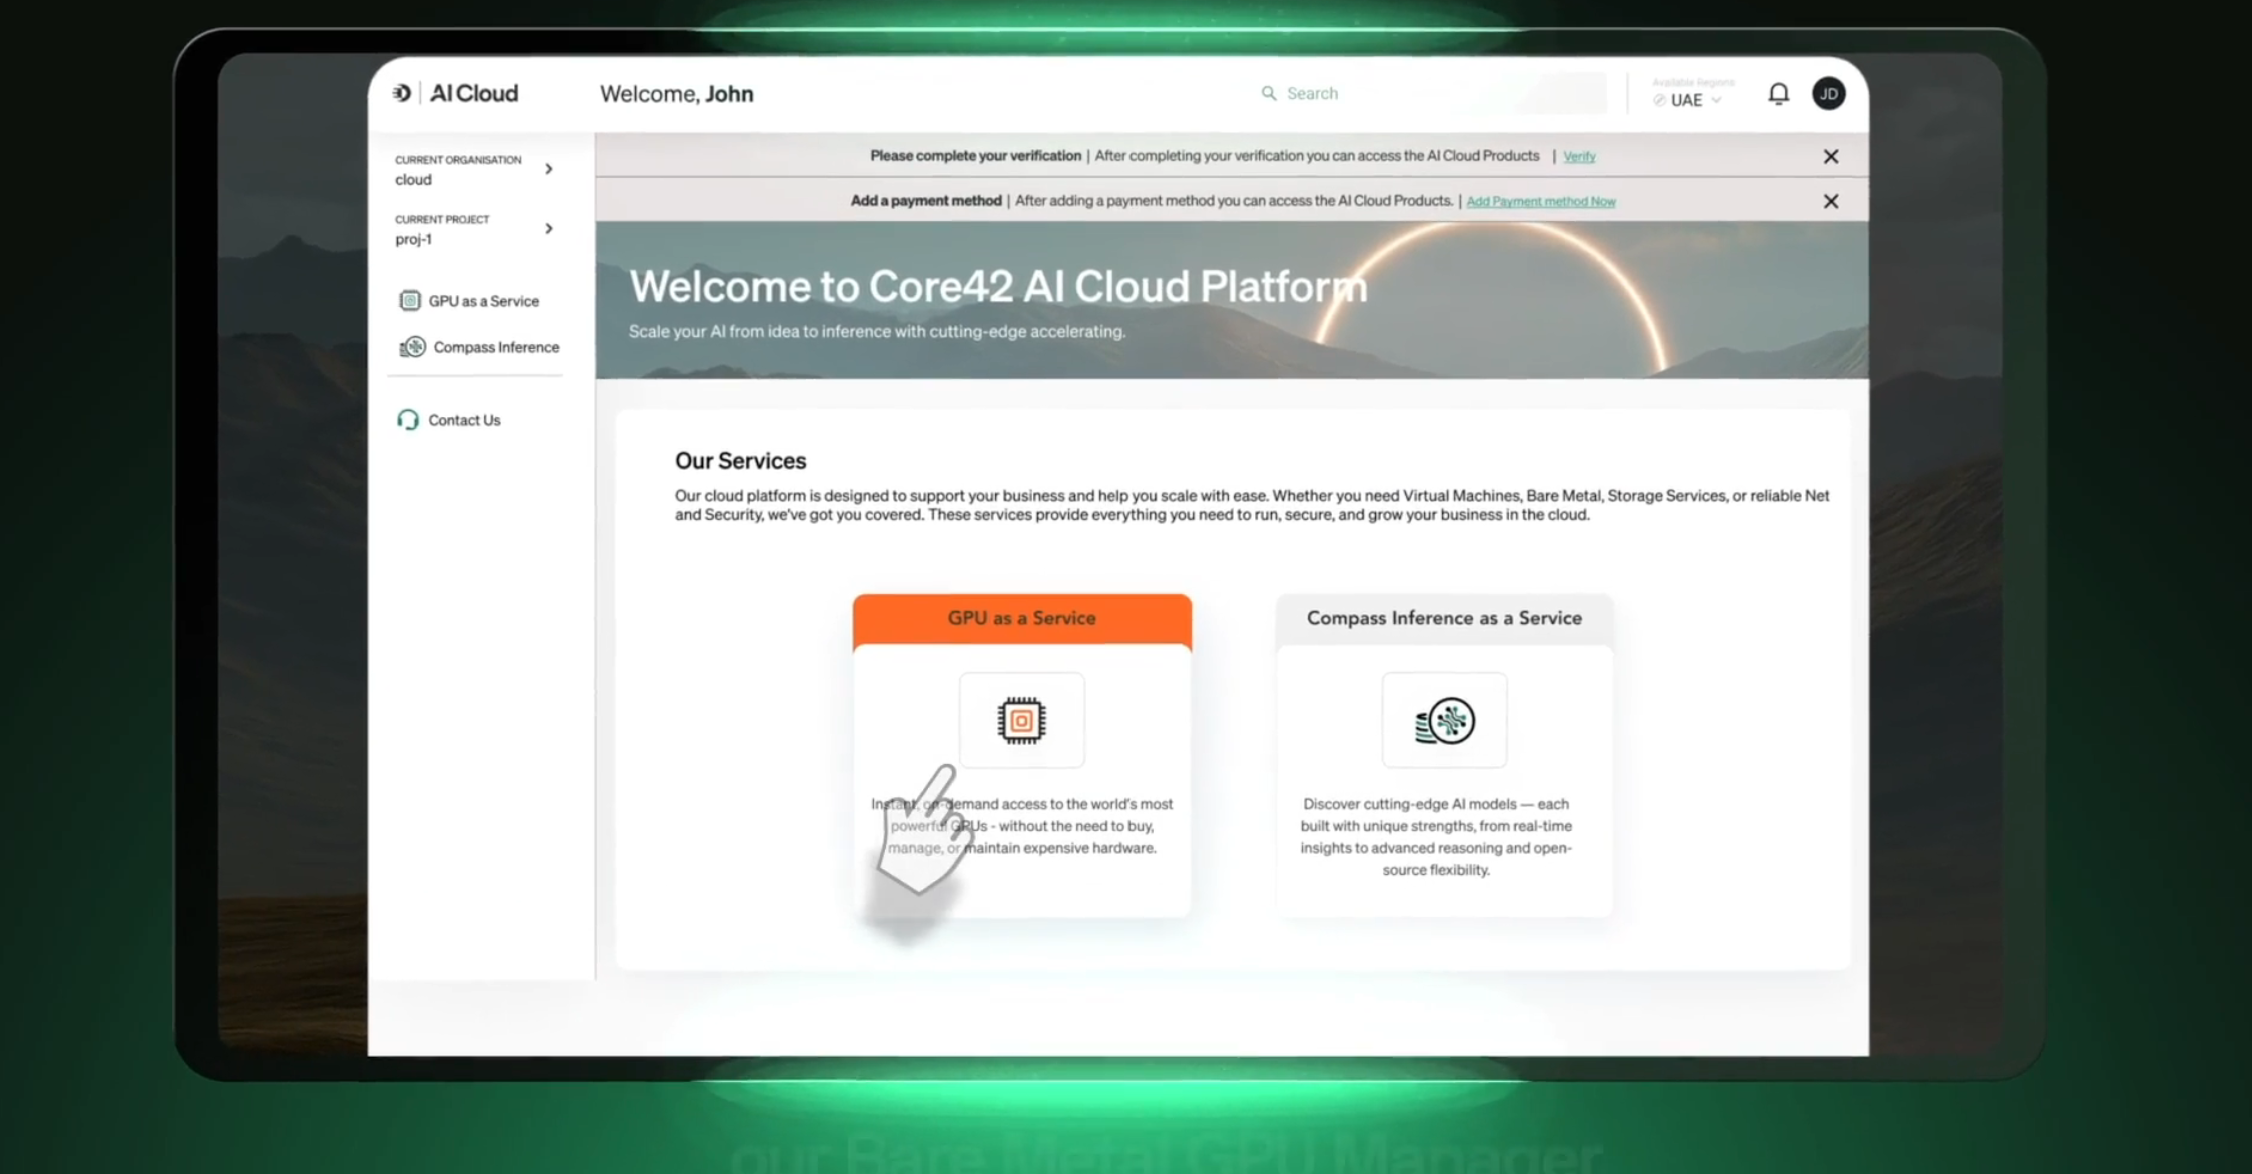This screenshot has height=1174, width=2252.
Task: Dismiss the verification banner
Action: (1830, 156)
